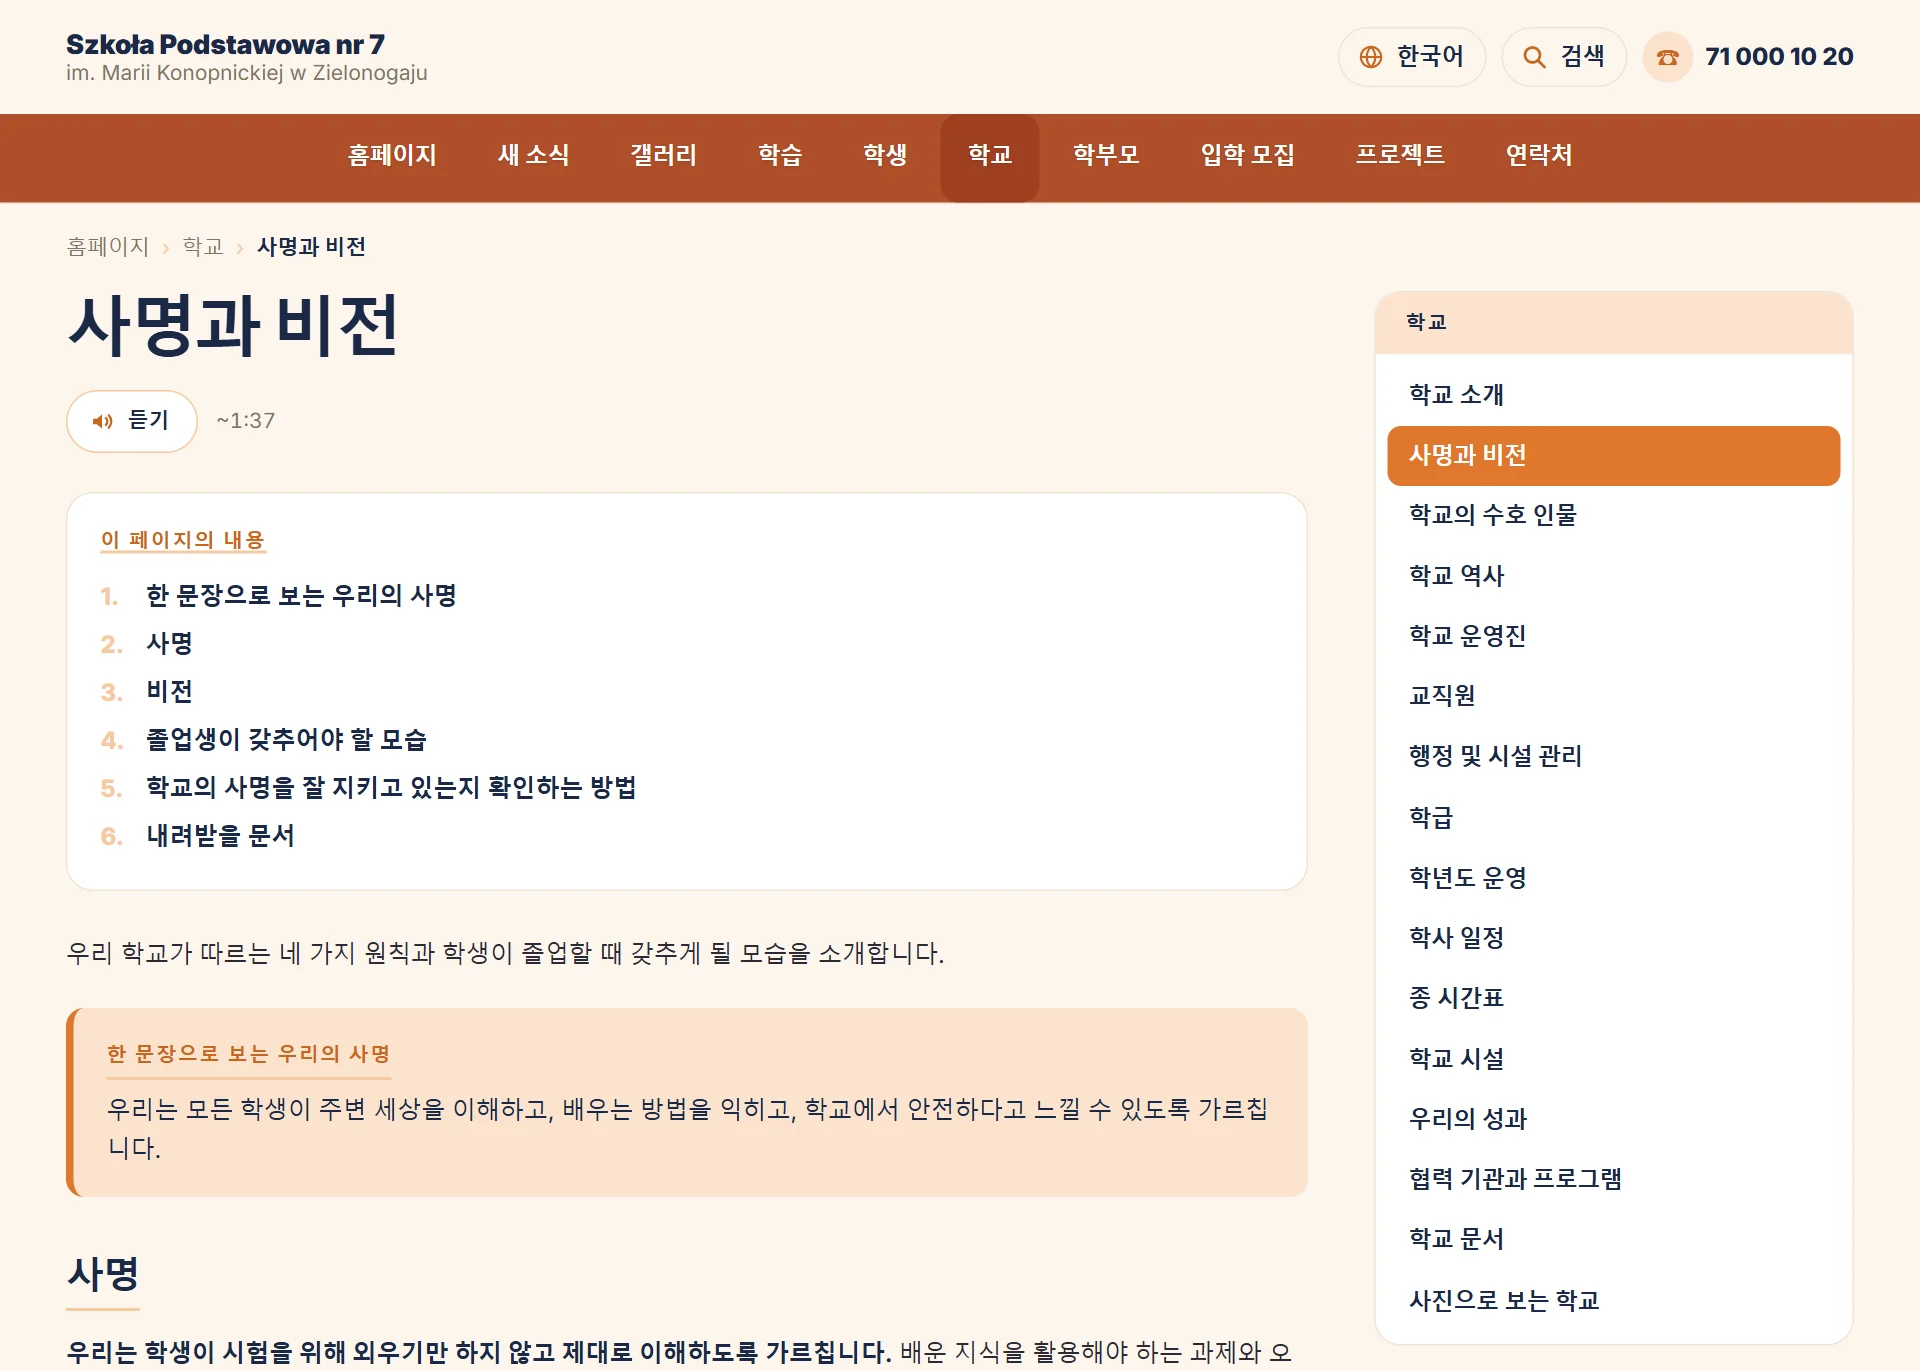Click 홈페이지 in the breadcrumb
The image size is (1920, 1371).
coord(107,247)
